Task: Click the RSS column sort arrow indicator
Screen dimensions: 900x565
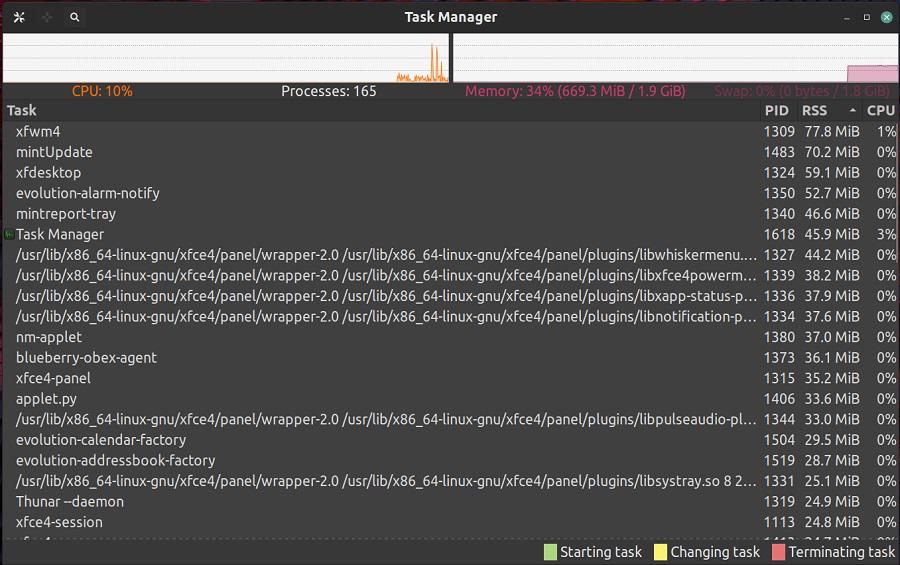Action: 852,110
